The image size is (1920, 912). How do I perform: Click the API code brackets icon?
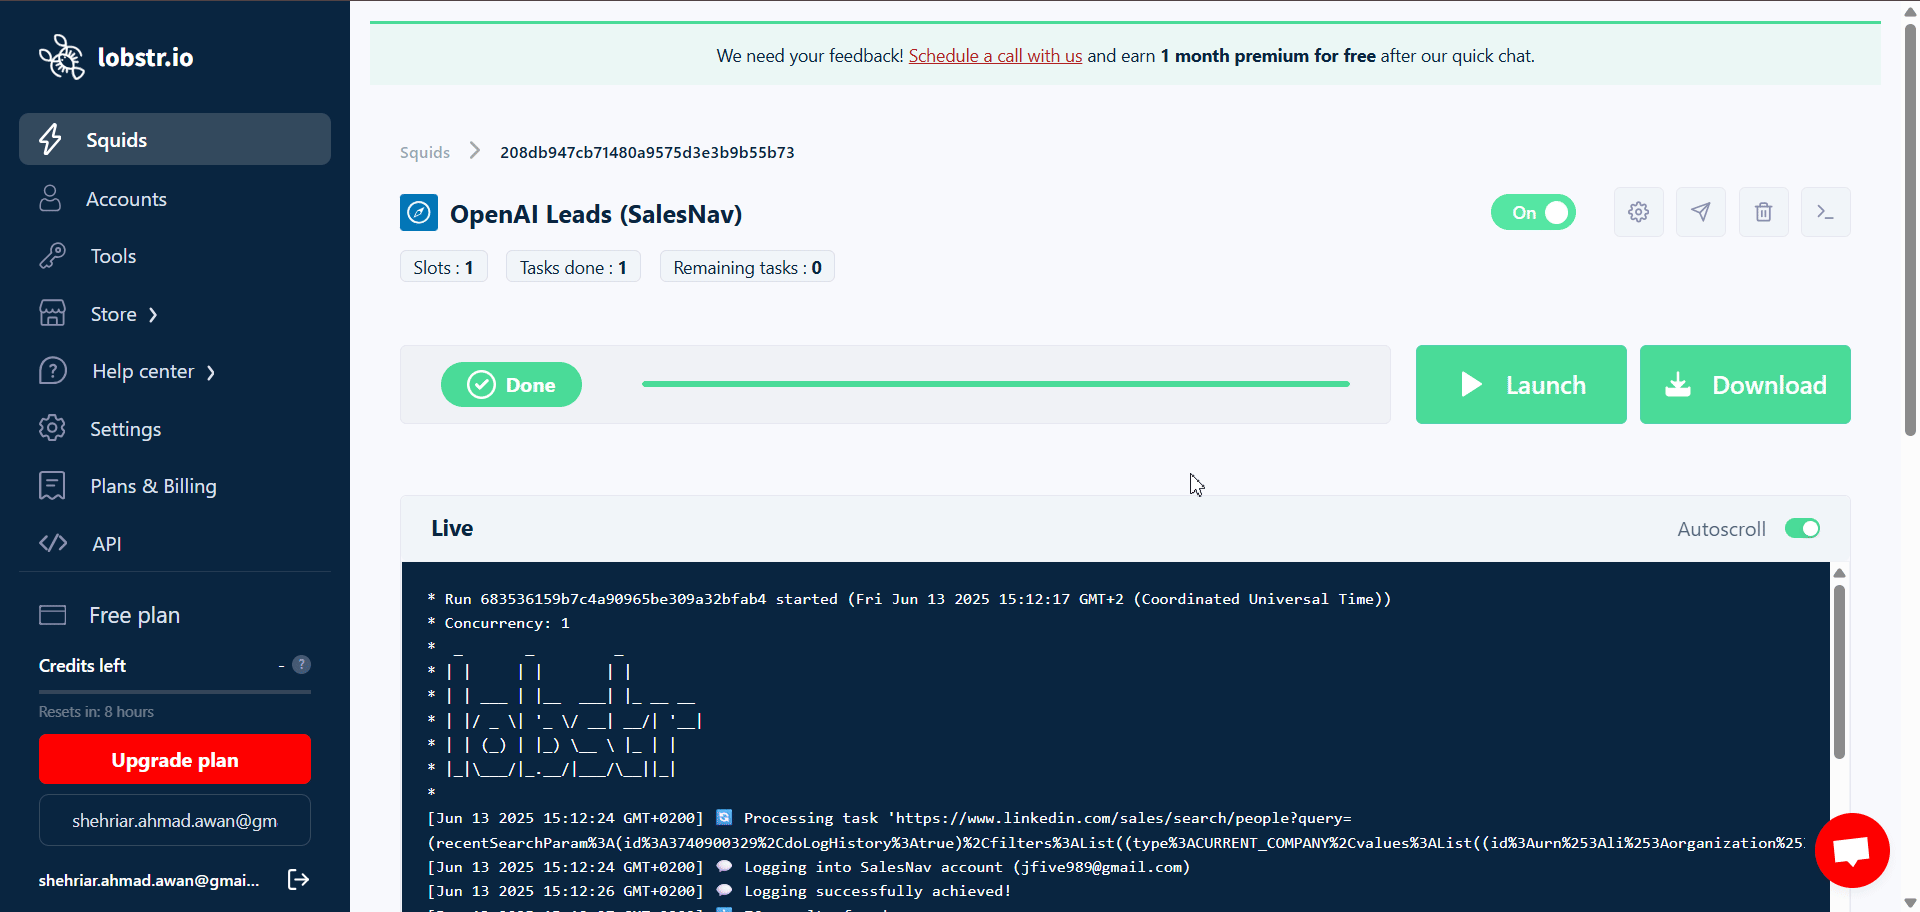(53, 543)
